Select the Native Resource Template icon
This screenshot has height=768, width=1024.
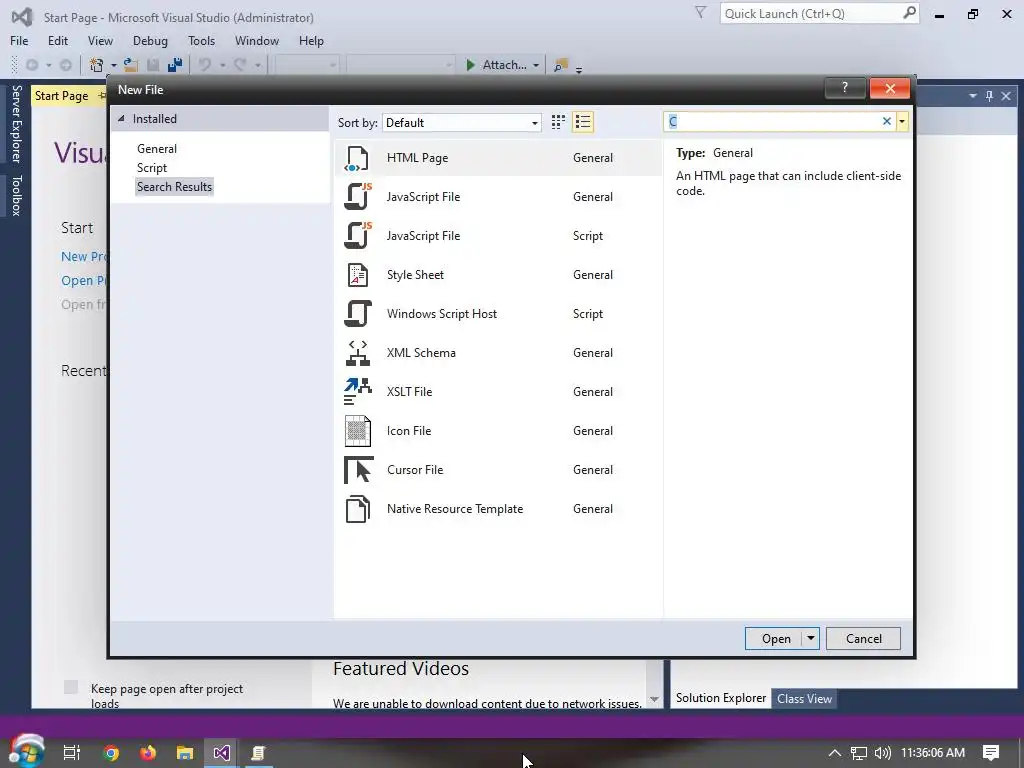357,509
